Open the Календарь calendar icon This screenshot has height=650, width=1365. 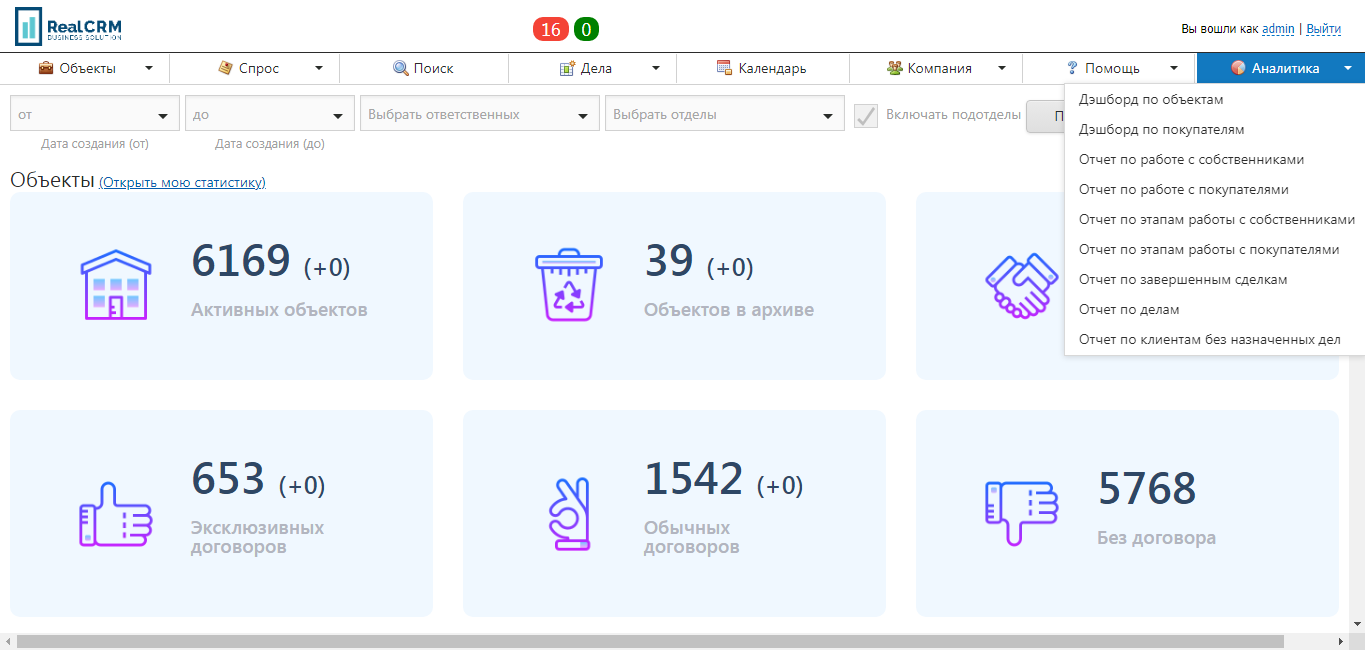pos(723,68)
